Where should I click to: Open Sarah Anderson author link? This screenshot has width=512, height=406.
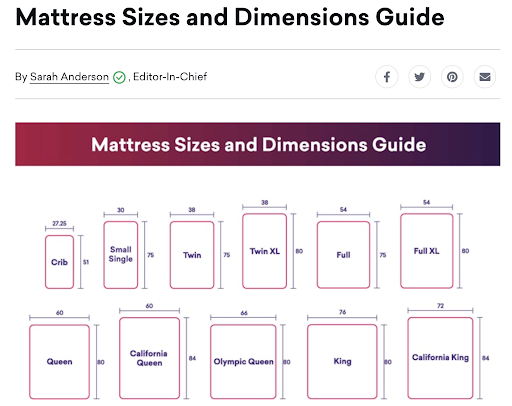(x=69, y=77)
